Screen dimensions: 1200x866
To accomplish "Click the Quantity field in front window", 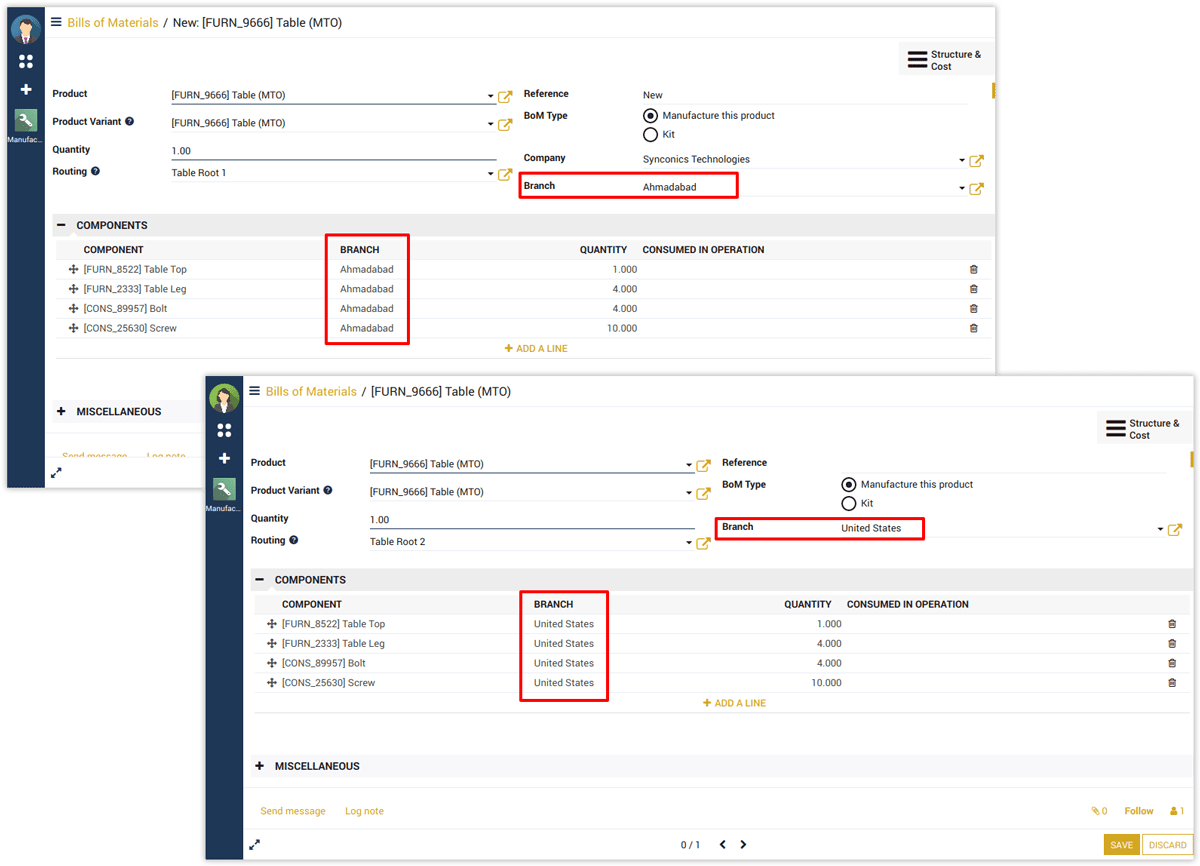I will coord(531,520).
